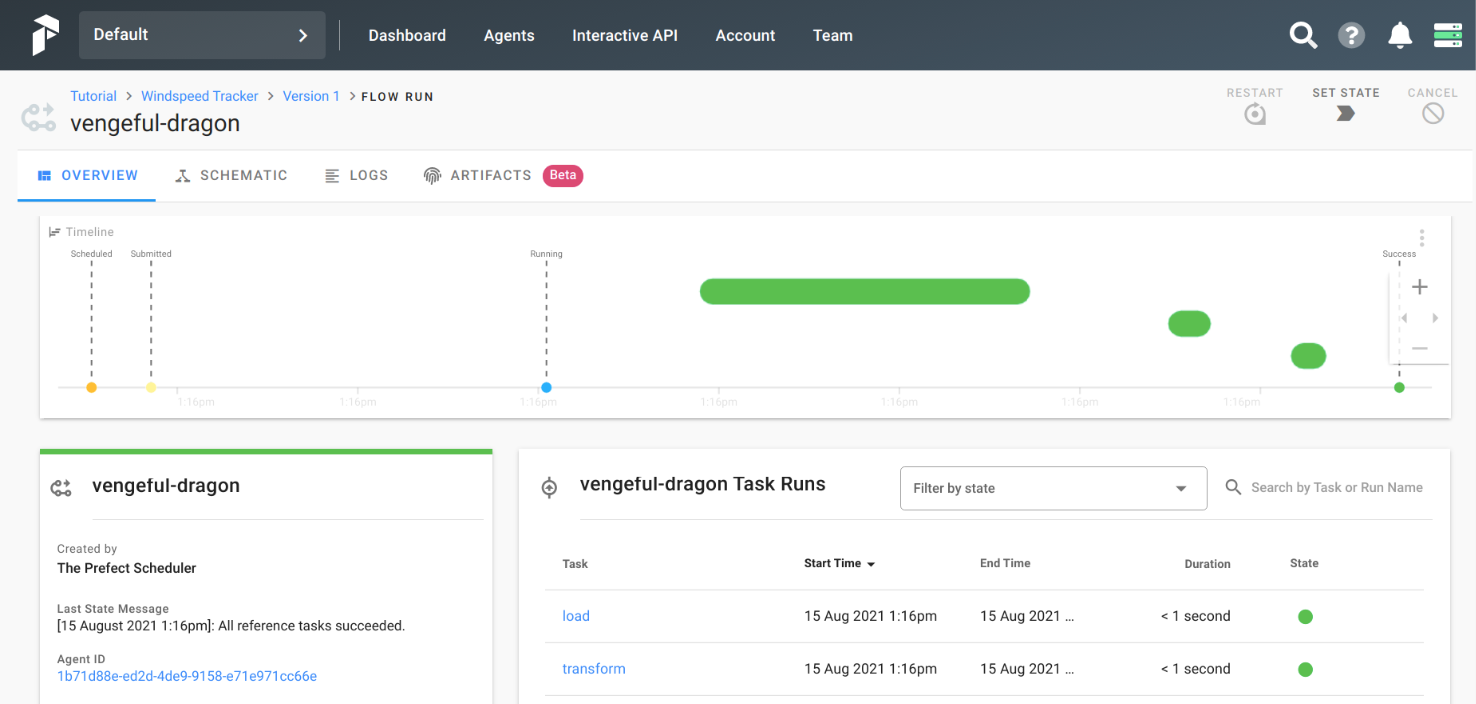Switch to the Logs tab
This screenshot has height=704, width=1476.
[356, 175]
